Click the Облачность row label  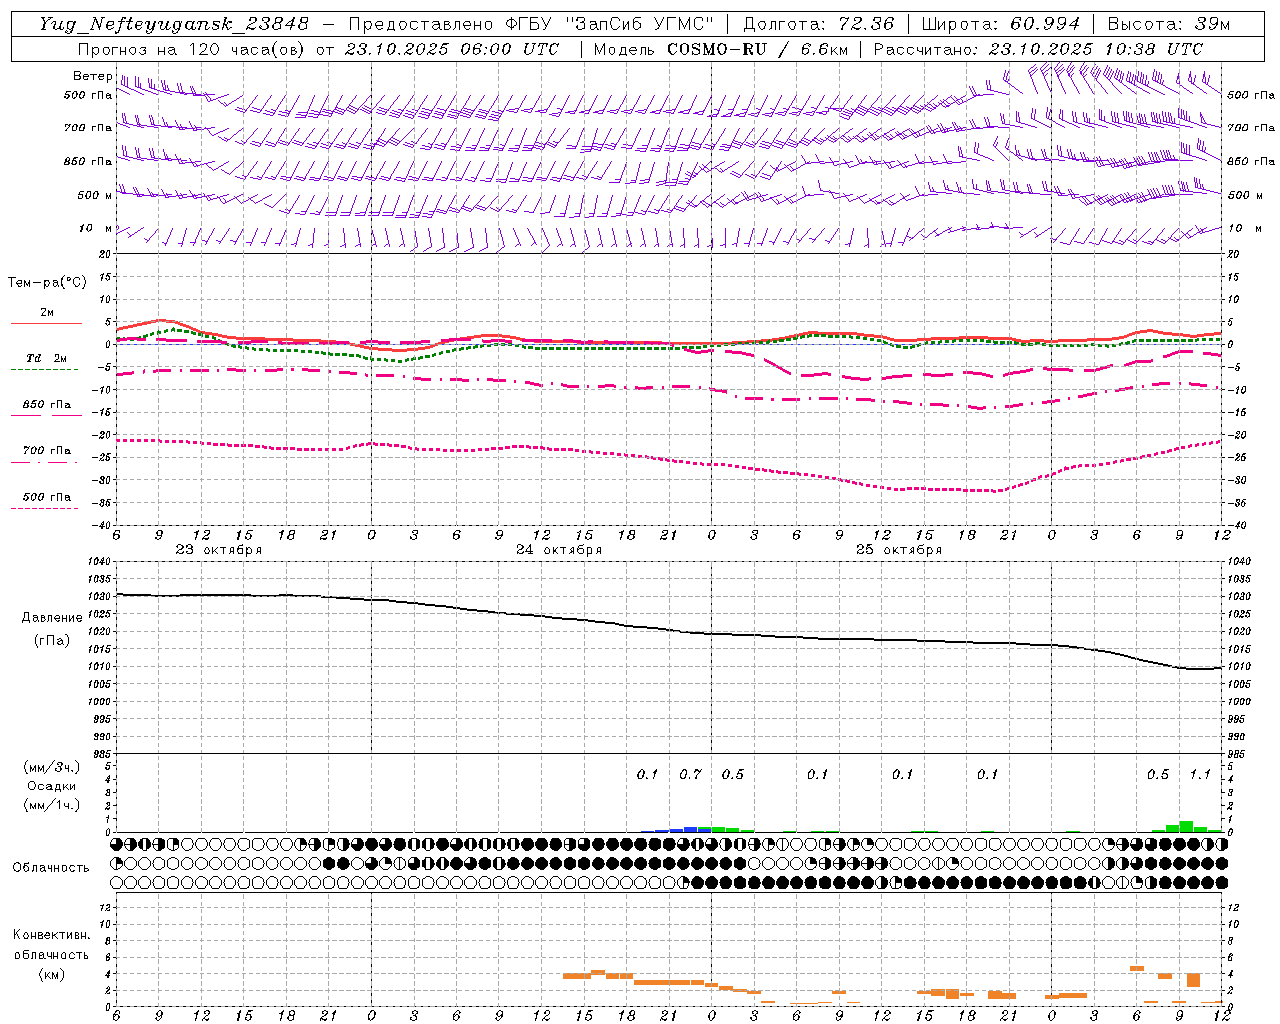point(51,868)
